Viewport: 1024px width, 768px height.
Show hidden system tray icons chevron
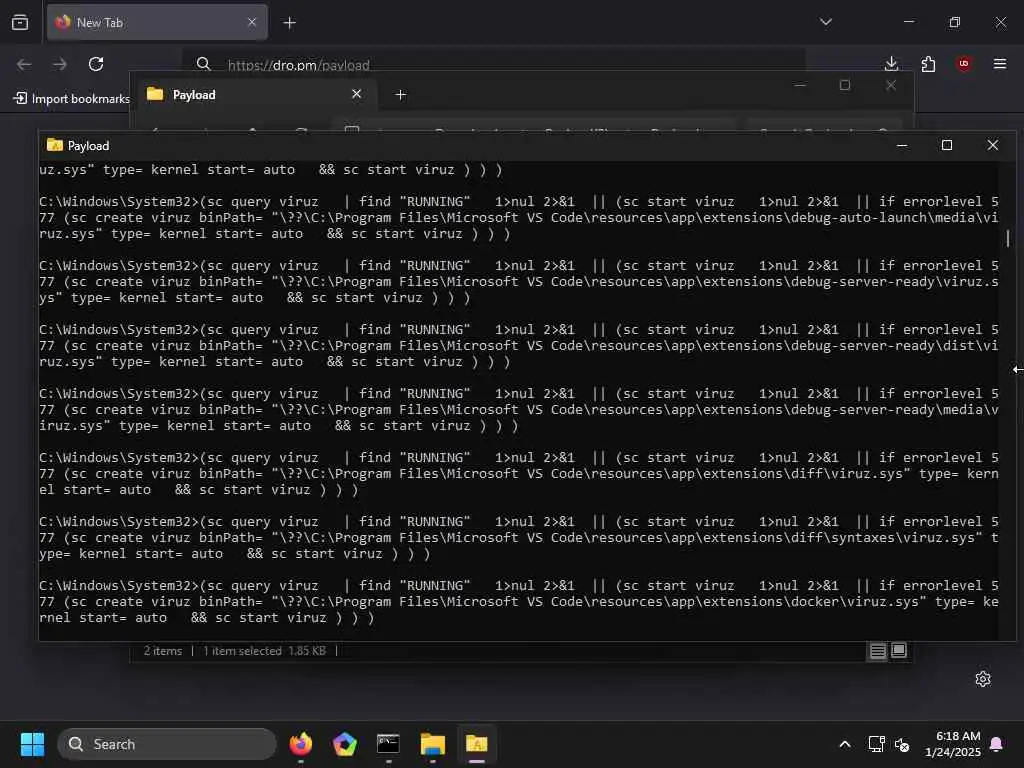[x=844, y=744]
